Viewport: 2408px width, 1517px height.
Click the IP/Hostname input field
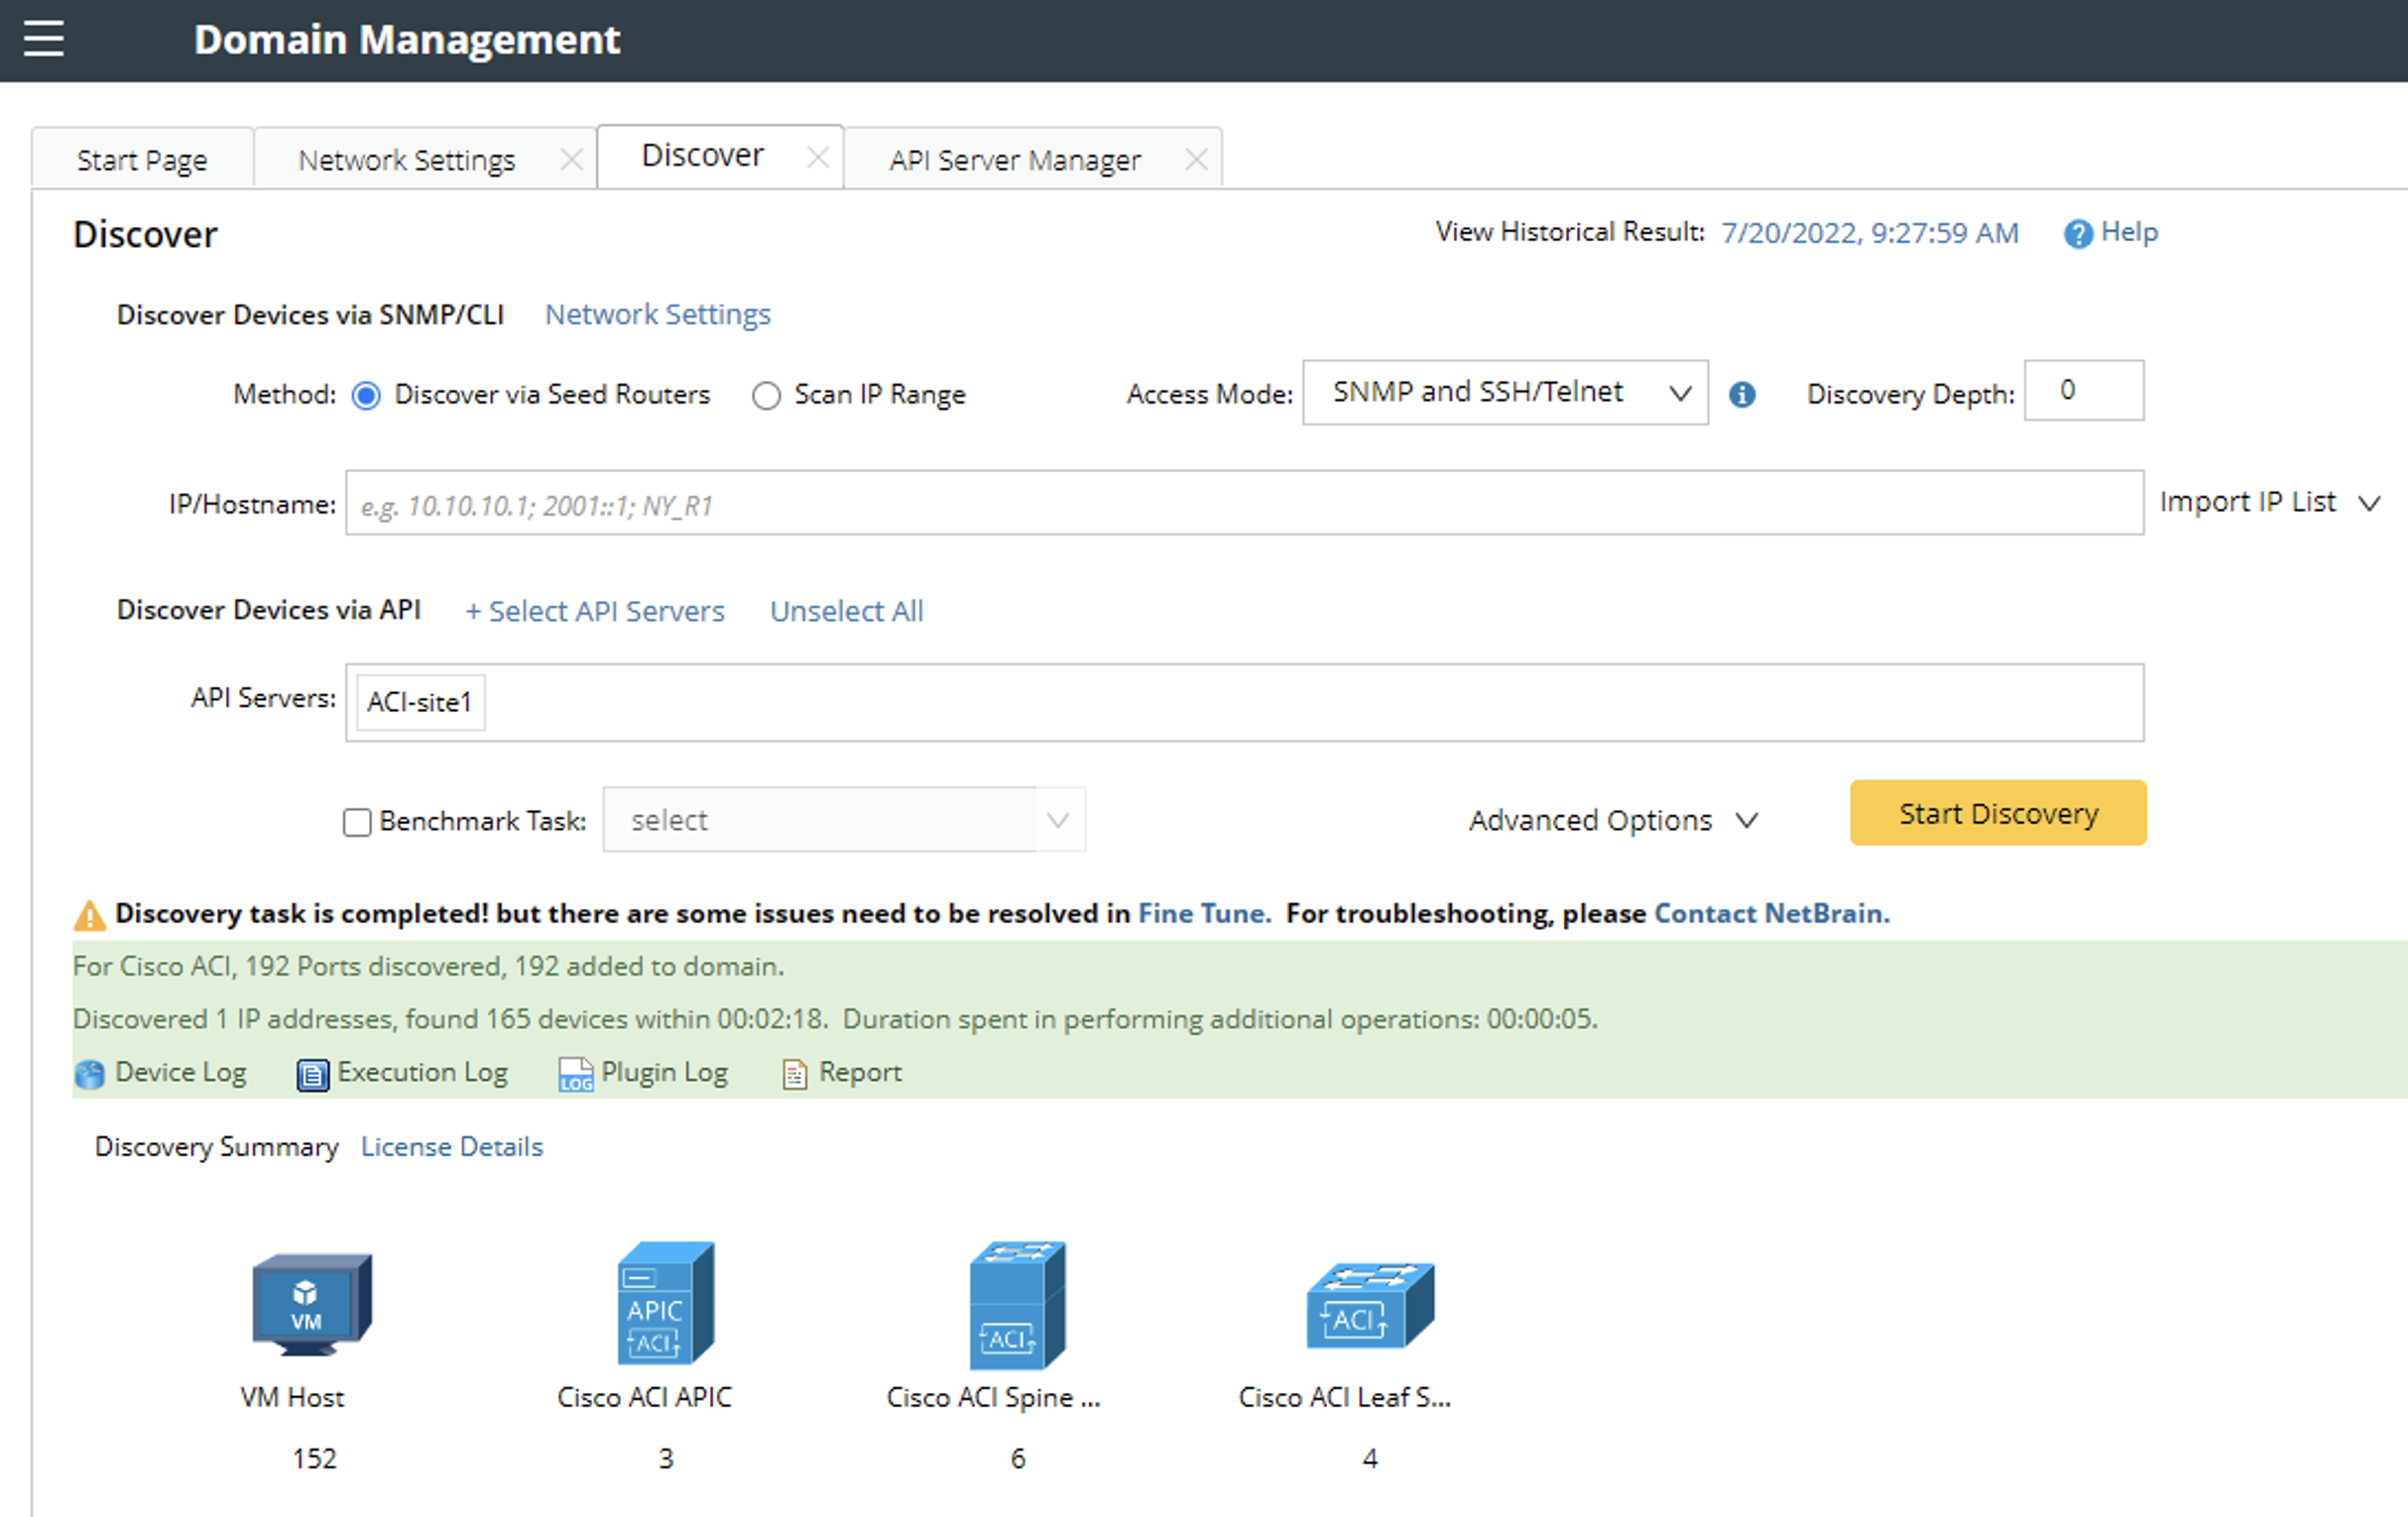click(1243, 504)
